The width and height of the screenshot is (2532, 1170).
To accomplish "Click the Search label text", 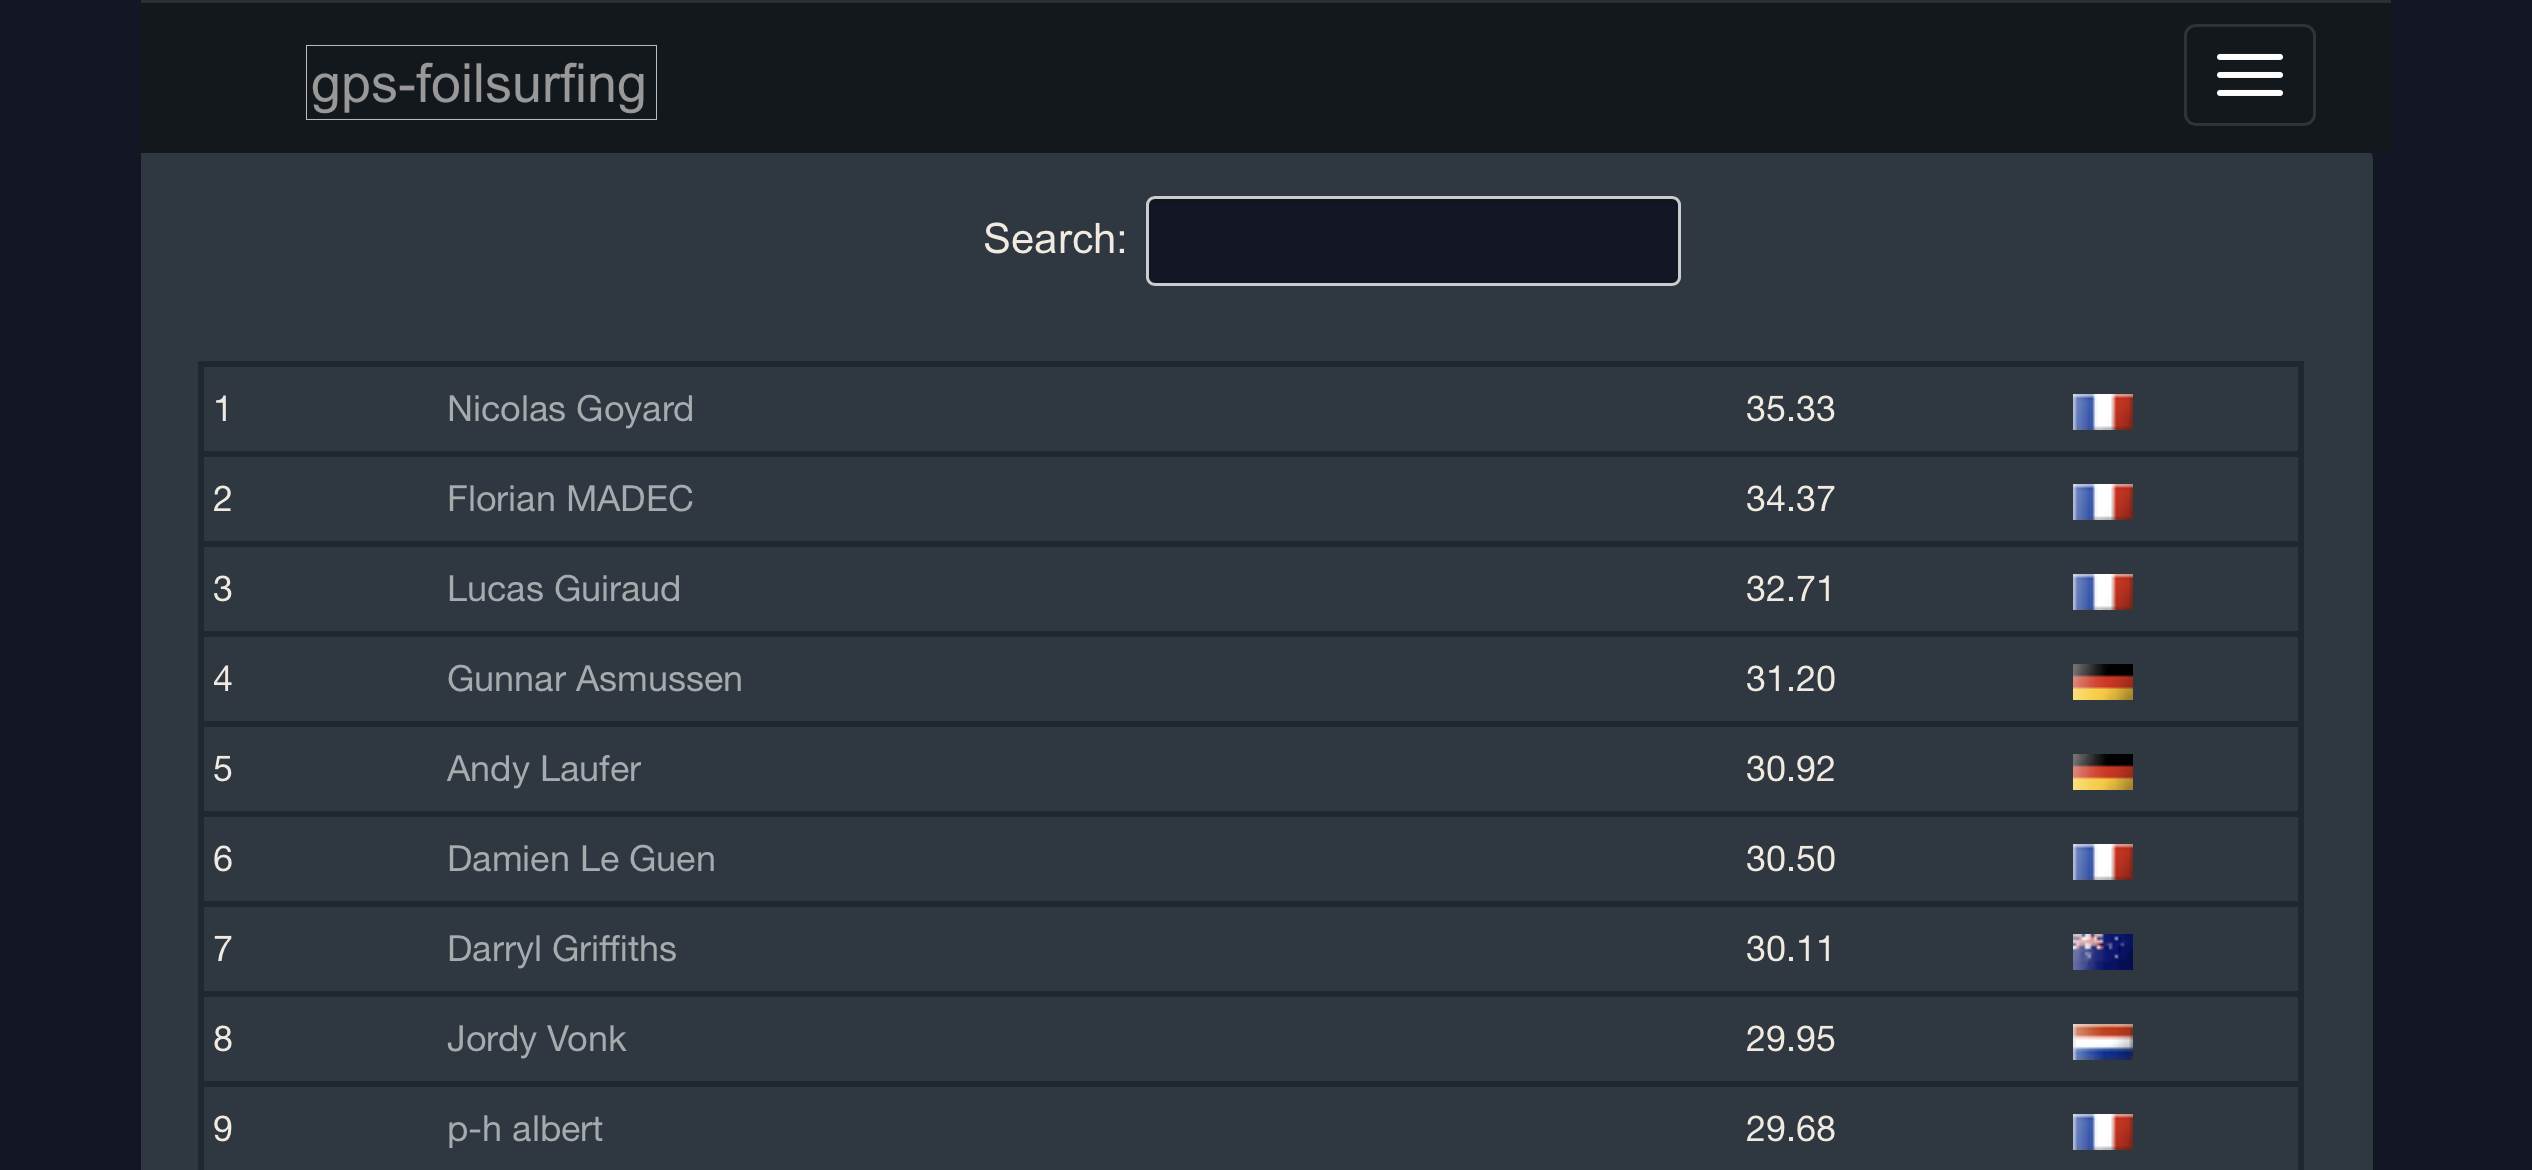I will click(1054, 239).
